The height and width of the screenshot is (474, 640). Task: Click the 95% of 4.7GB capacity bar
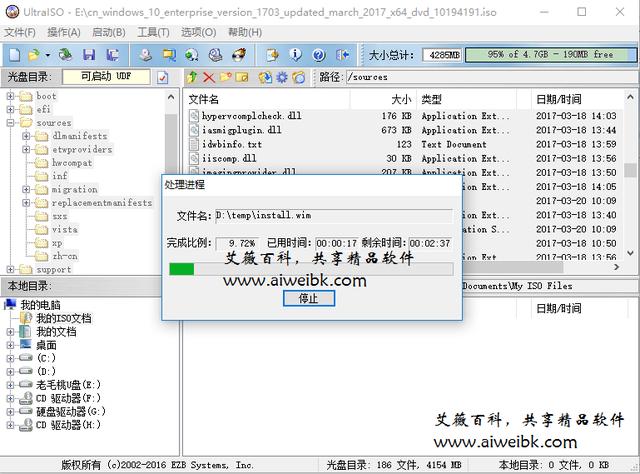550,55
